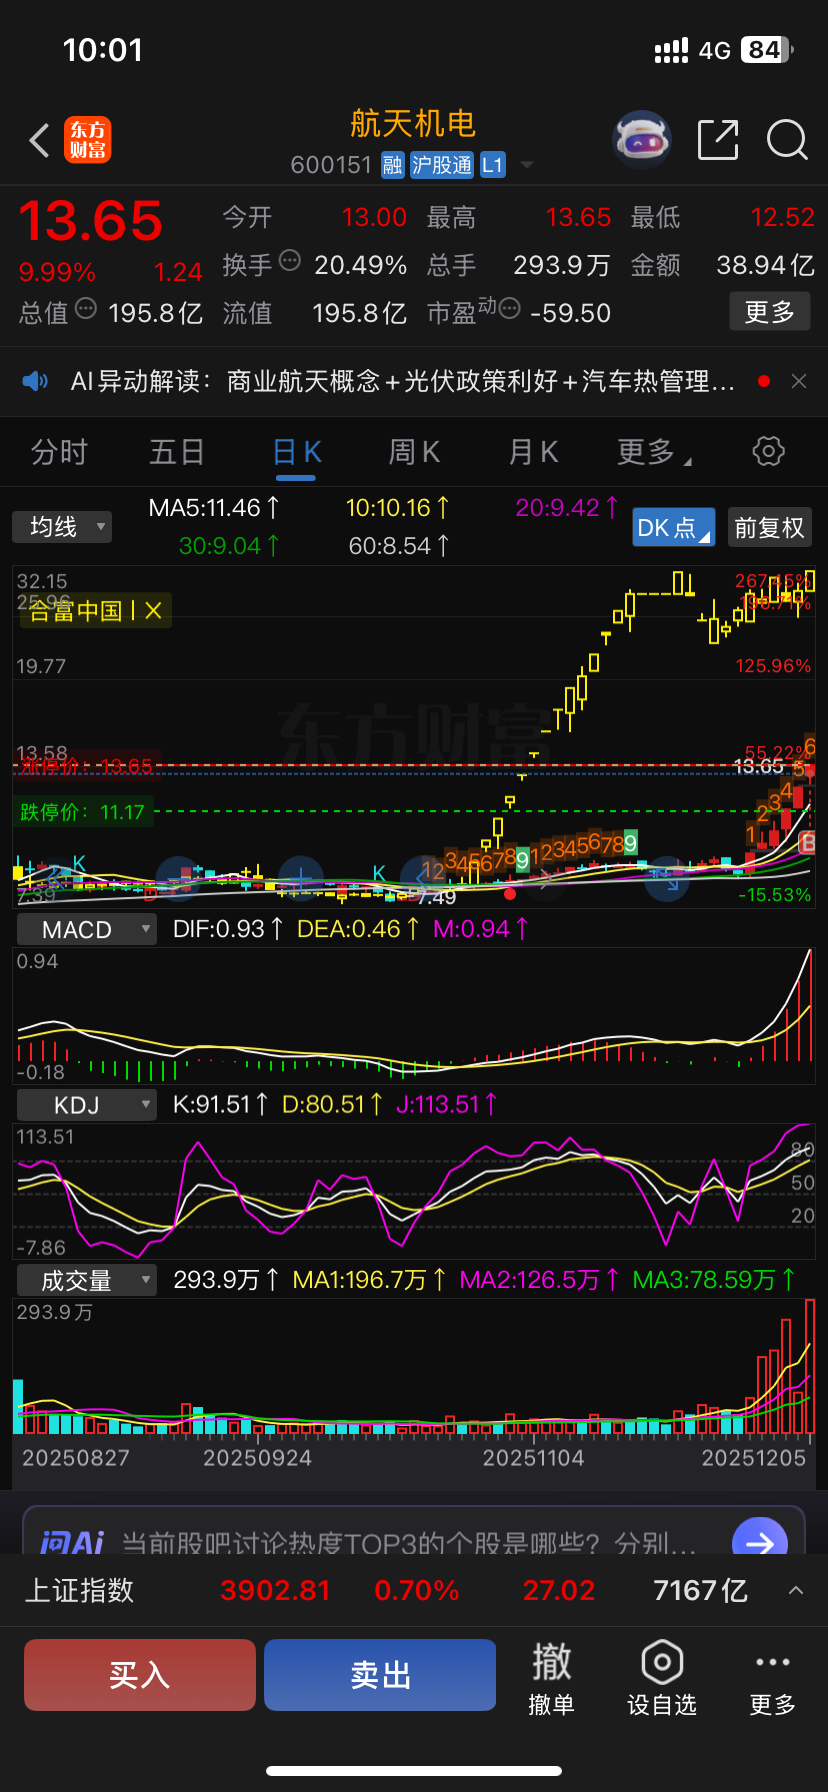Tap the 涨停价 13.65 line label

pos(87,766)
